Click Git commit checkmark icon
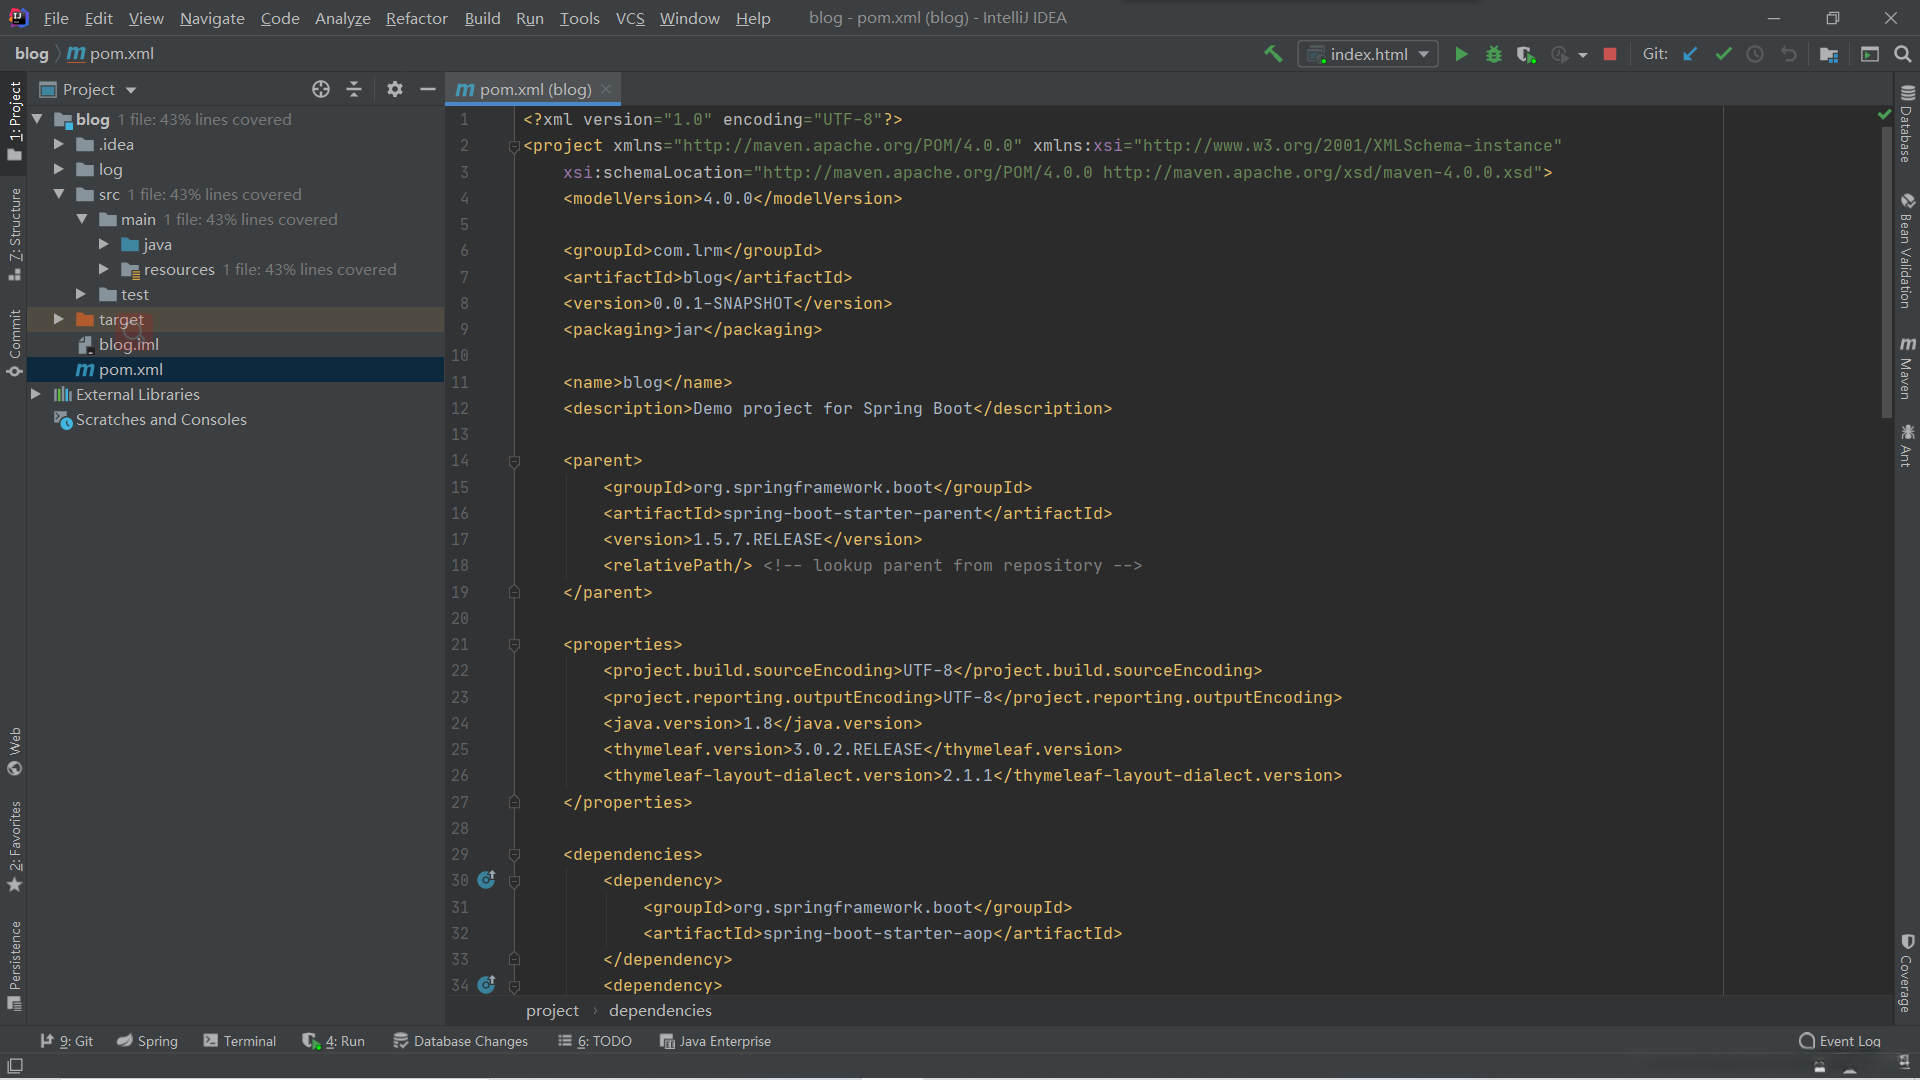Image resolution: width=1920 pixels, height=1080 pixels. point(1723,54)
